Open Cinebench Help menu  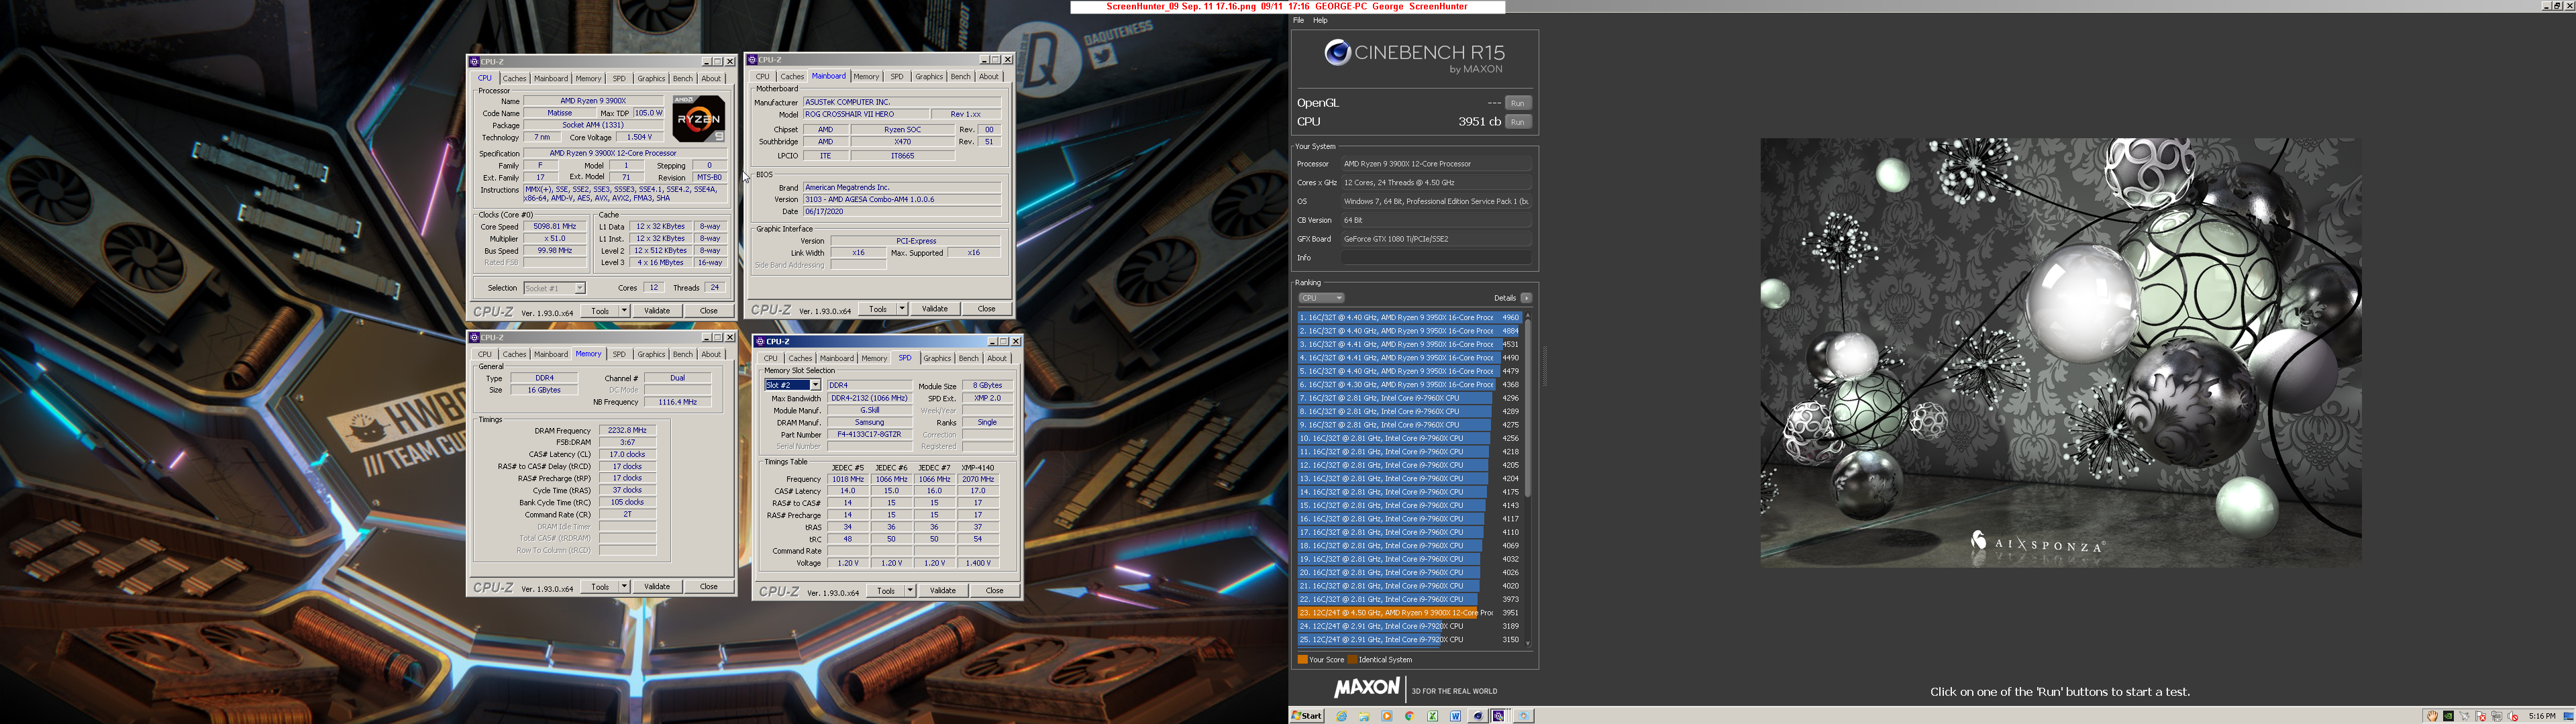[x=1320, y=20]
